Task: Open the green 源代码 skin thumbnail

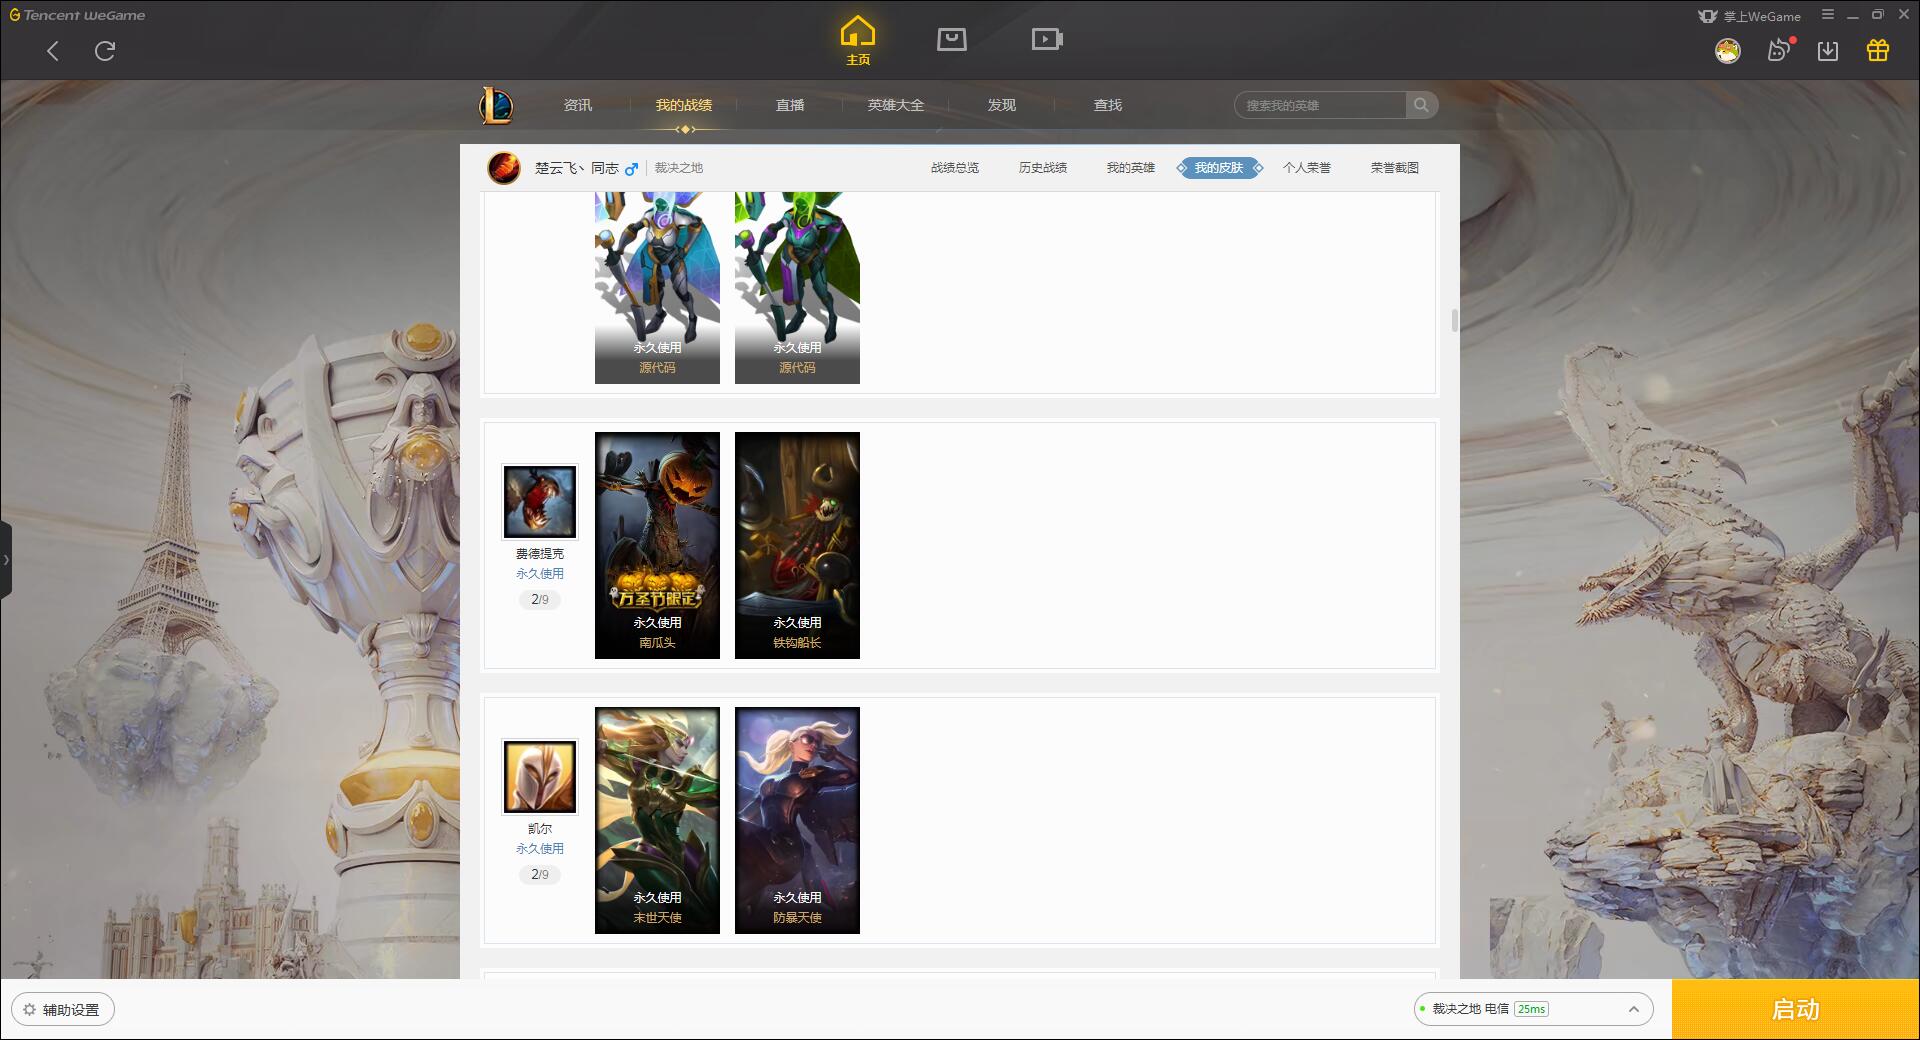Action: [x=797, y=288]
